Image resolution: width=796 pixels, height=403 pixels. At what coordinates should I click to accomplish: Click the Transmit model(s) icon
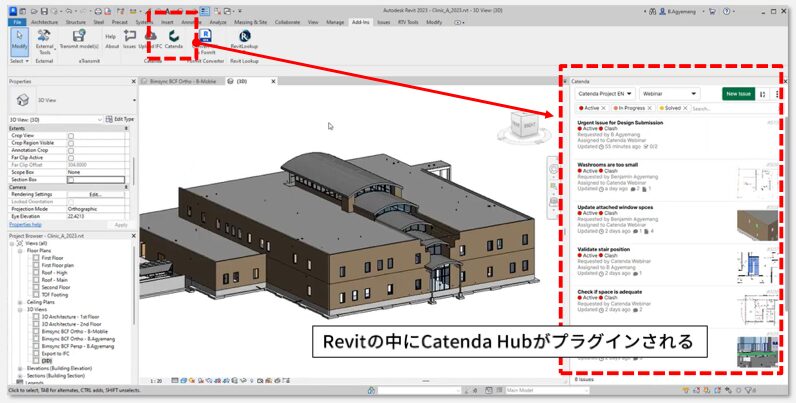(x=82, y=38)
